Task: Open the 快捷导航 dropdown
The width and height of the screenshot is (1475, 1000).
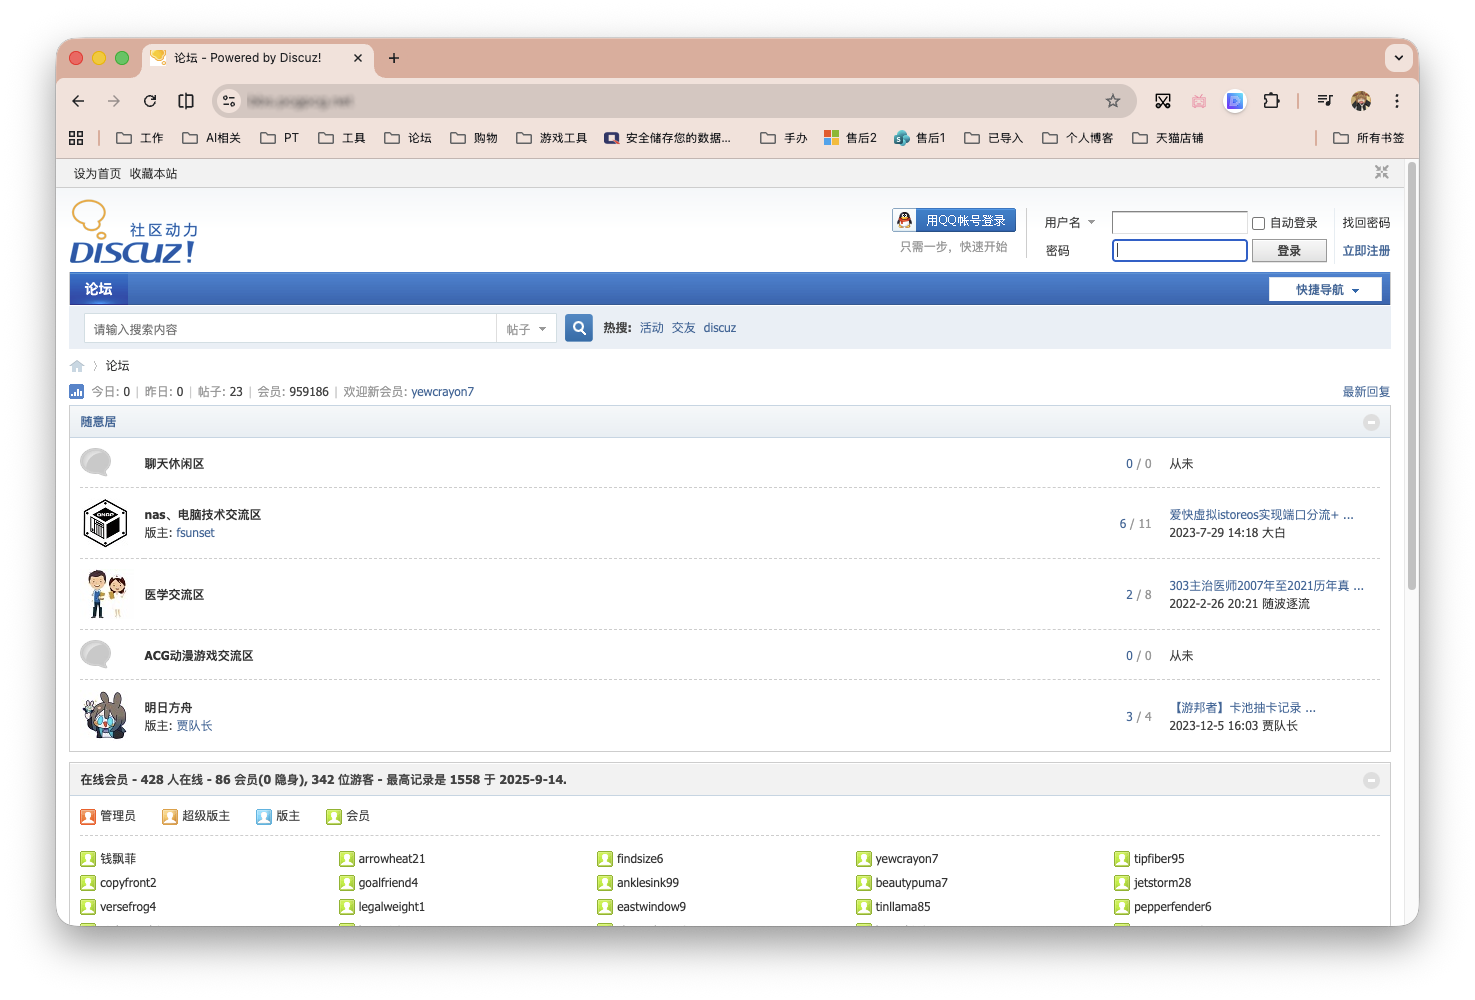Action: coord(1325,290)
